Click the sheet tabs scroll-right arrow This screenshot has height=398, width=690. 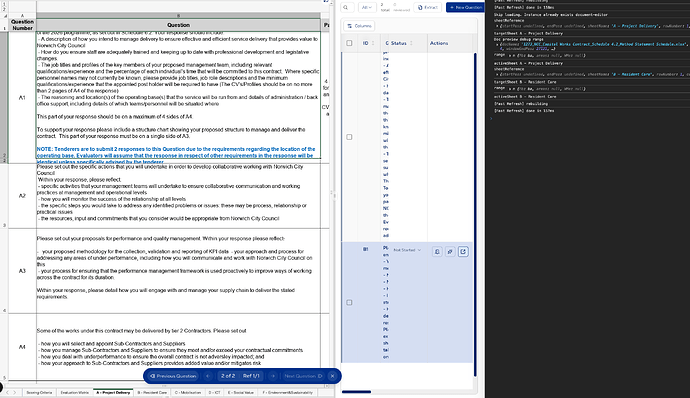(15, 392)
